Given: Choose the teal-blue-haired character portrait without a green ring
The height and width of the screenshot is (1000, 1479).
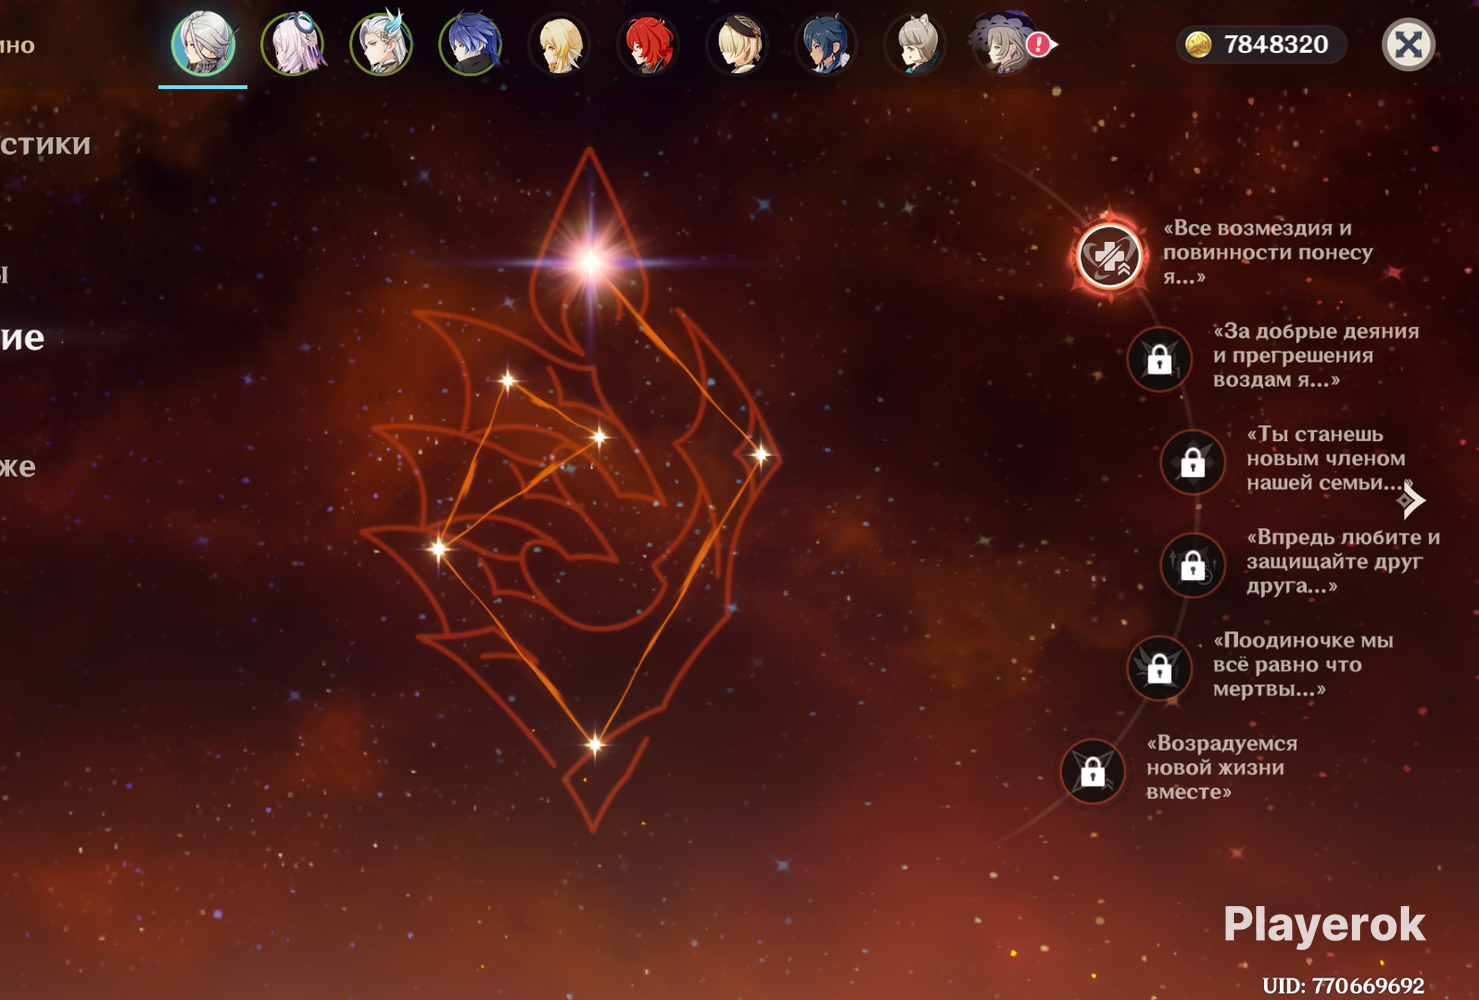Looking at the screenshot, I should click(x=826, y=44).
